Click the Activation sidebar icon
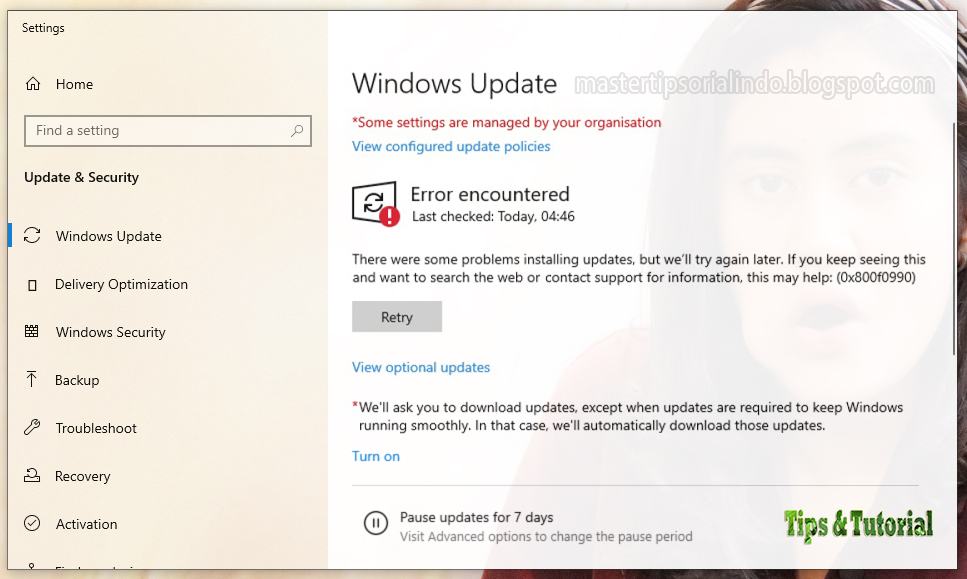 (x=31, y=524)
